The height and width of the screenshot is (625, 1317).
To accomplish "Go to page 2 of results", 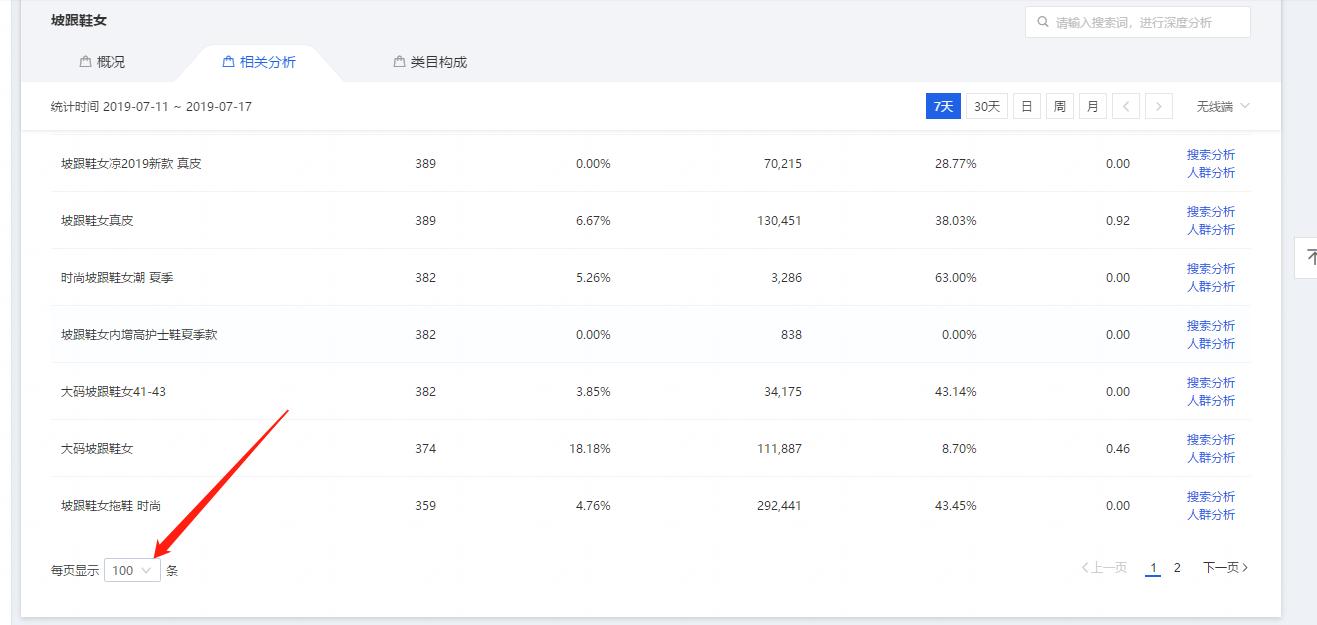I will [1177, 568].
